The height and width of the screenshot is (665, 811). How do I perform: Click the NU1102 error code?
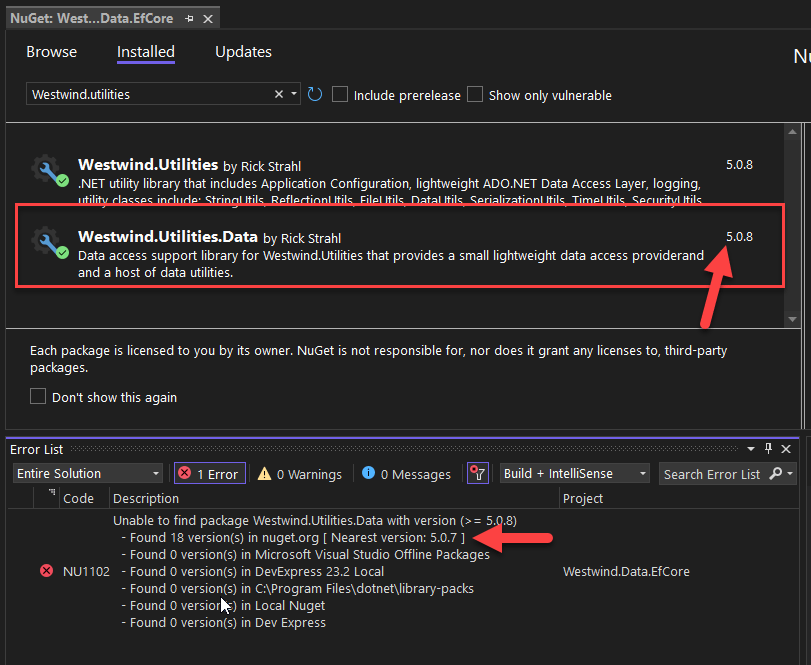(86, 571)
